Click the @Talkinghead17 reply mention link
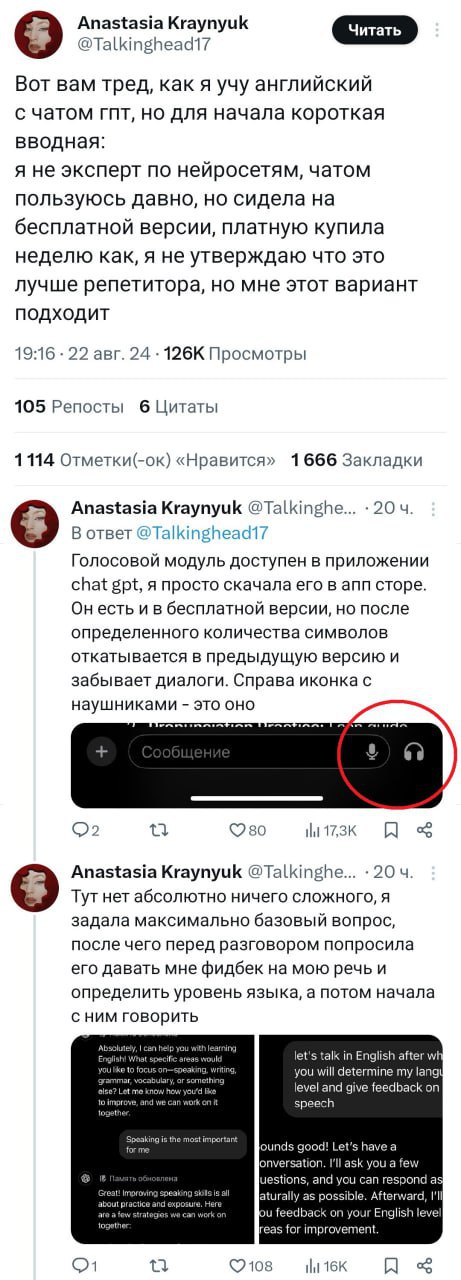Screen dimensions: 461x1280 coord(201,533)
